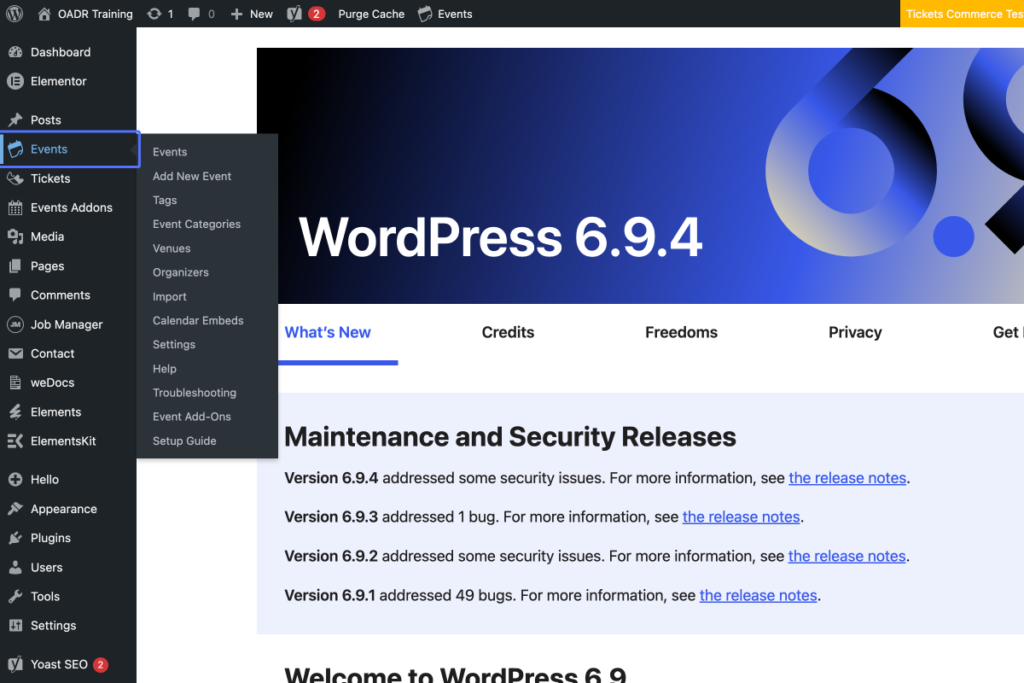Open Troubleshooting submenu item

tap(195, 392)
